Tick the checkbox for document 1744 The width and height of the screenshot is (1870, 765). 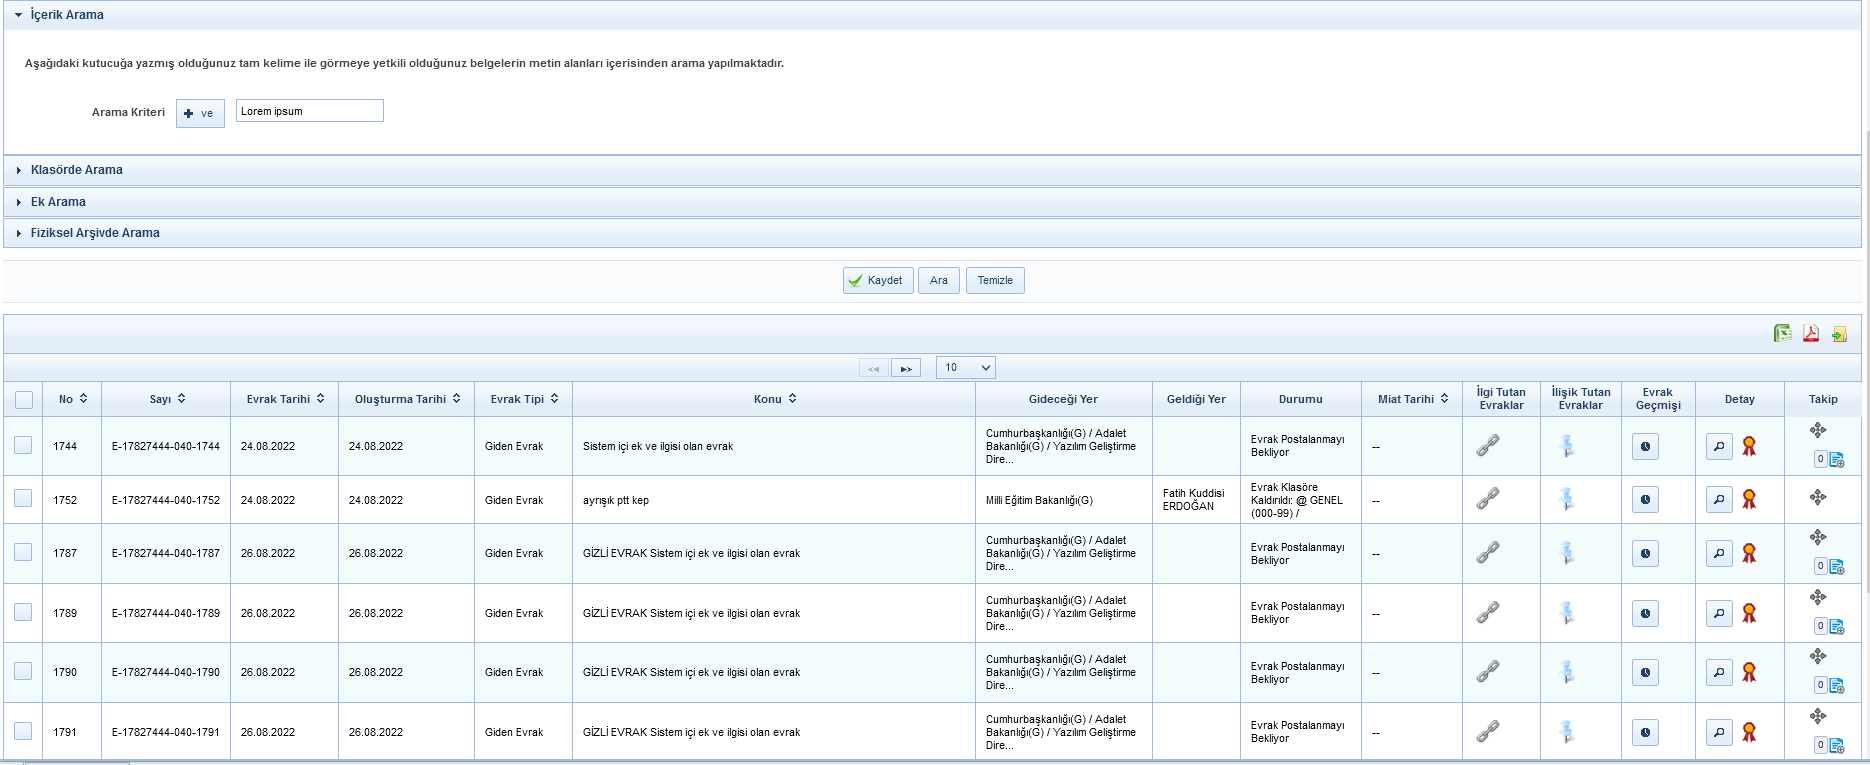pos(23,446)
